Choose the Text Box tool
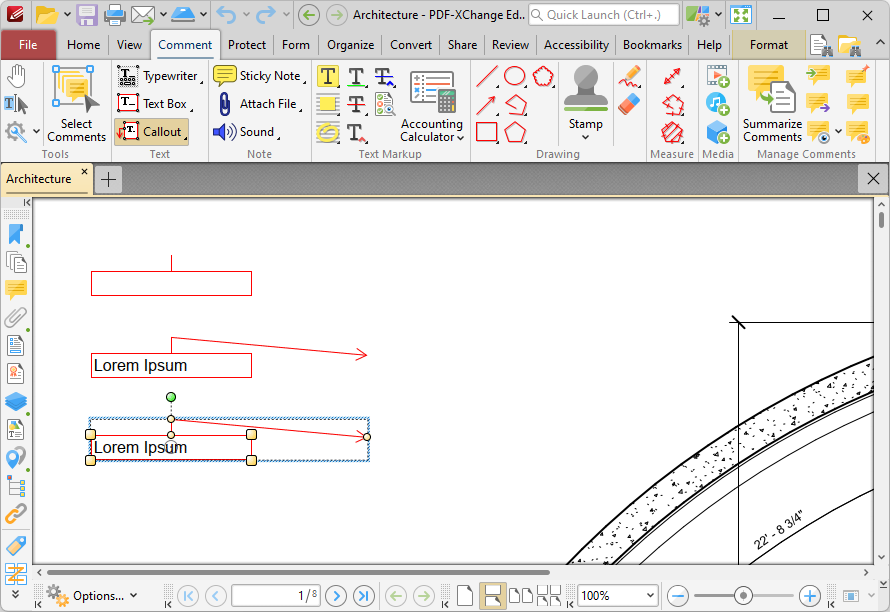The width and height of the screenshot is (890, 612). point(154,104)
